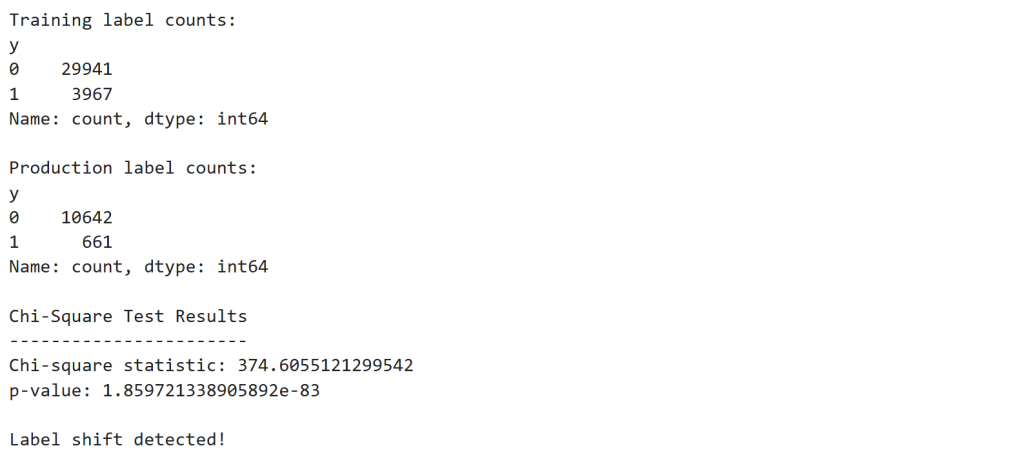Select the production count value 10642

pyautogui.click(x=87, y=217)
